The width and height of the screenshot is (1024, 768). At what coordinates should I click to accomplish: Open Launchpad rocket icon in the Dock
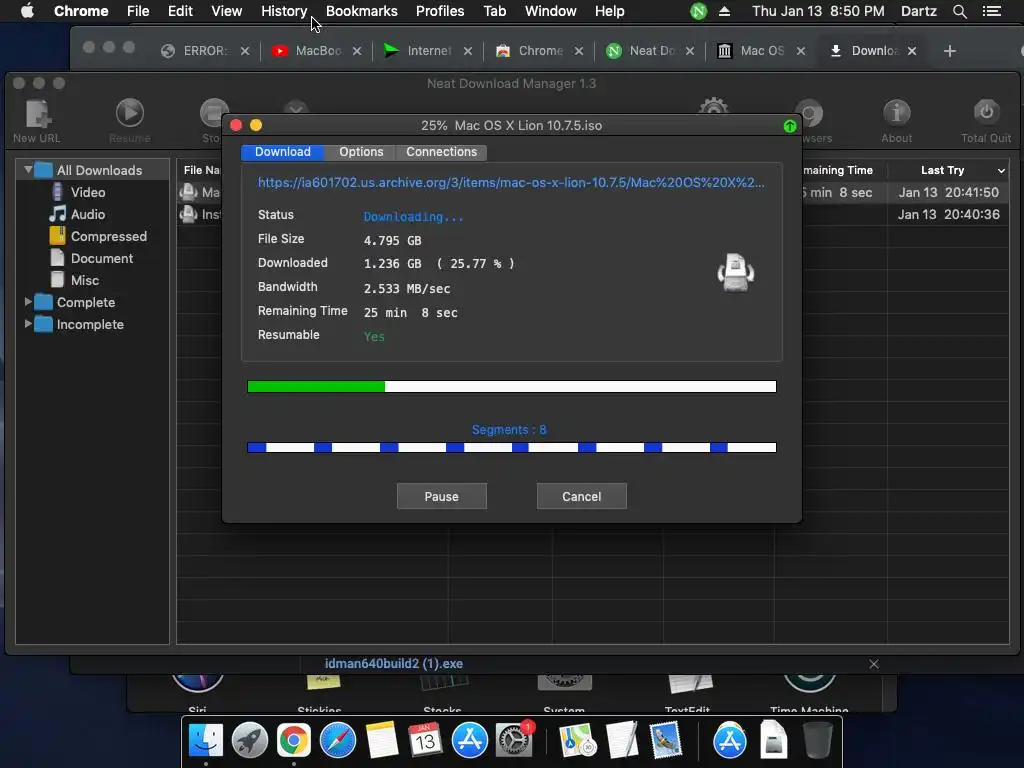point(249,741)
